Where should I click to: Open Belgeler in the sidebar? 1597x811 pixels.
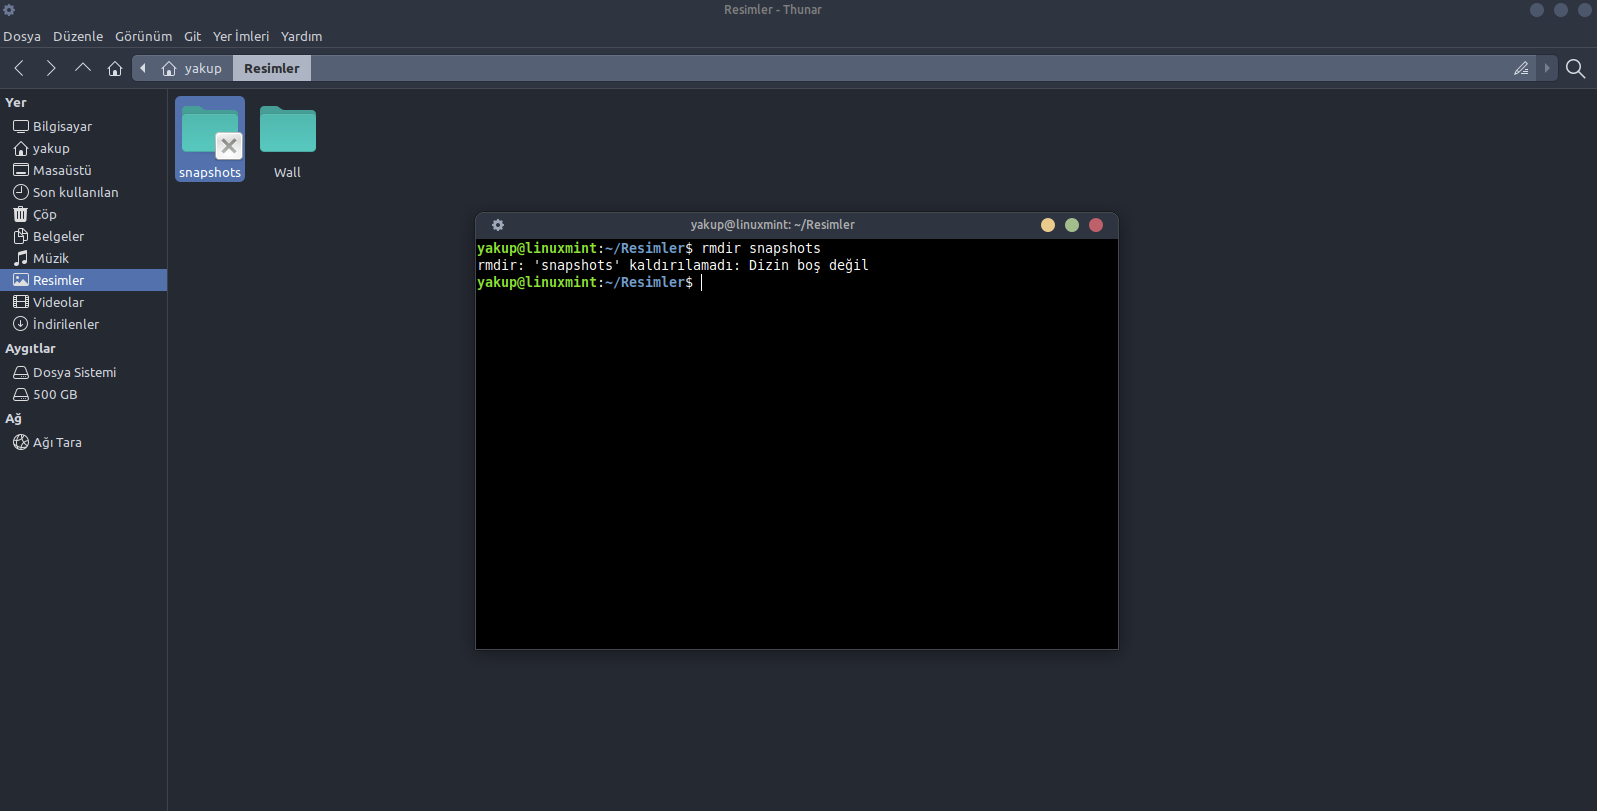(x=83, y=236)
